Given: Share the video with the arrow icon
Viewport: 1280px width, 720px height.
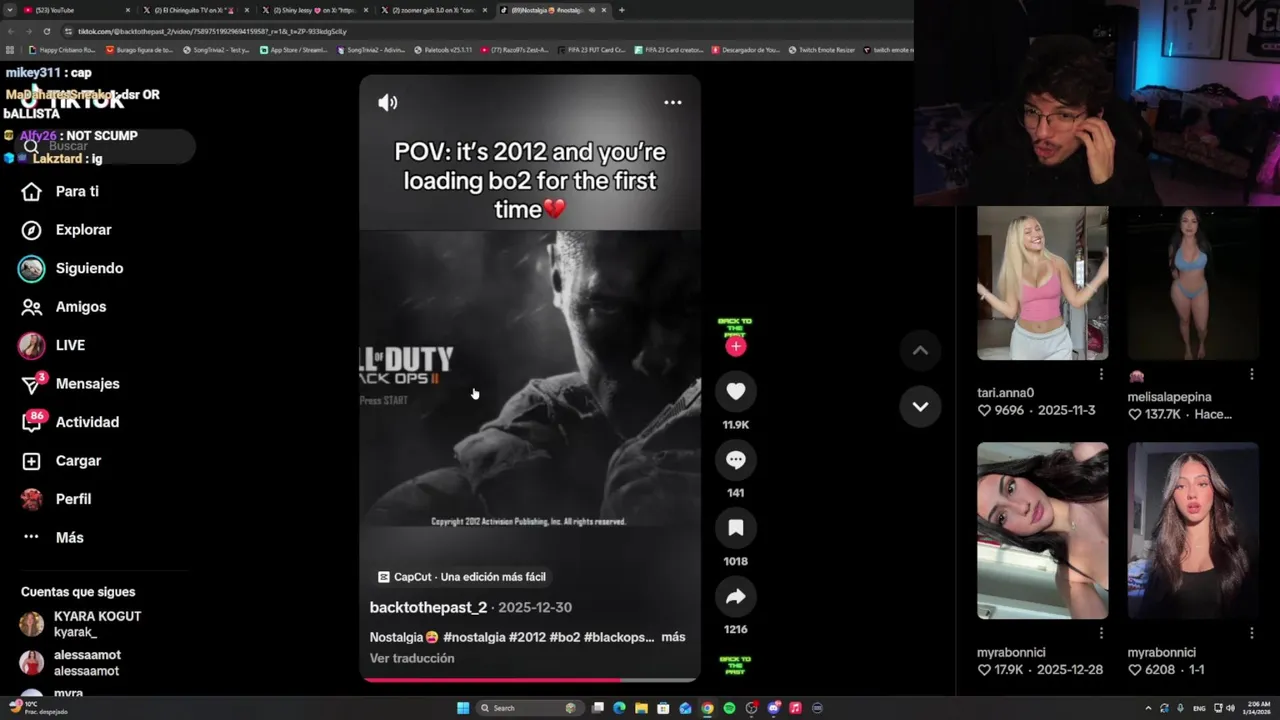Looking at the screenshot, I should 736,597.
